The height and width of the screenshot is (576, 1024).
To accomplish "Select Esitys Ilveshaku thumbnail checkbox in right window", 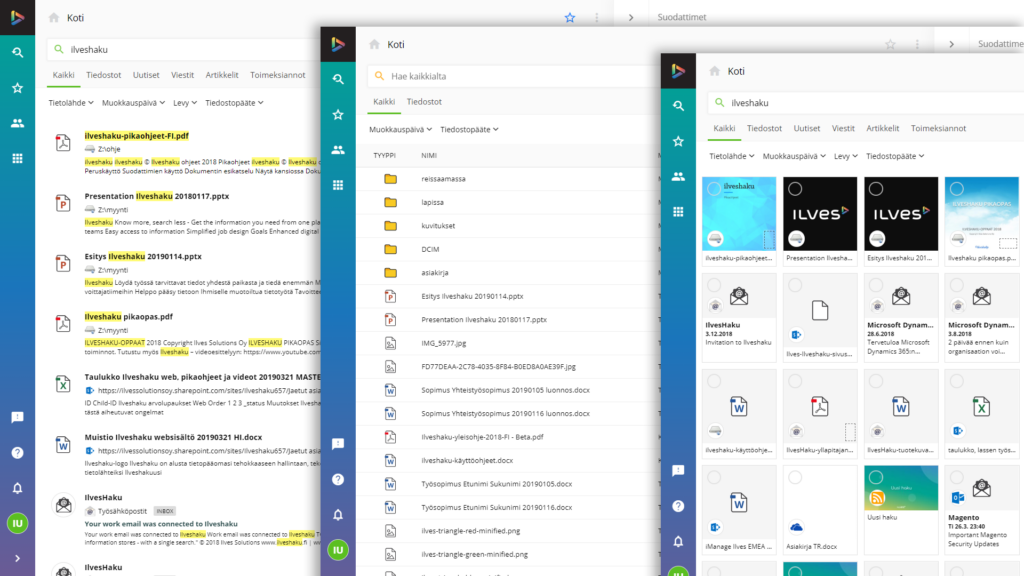I will tap(876, 189).
